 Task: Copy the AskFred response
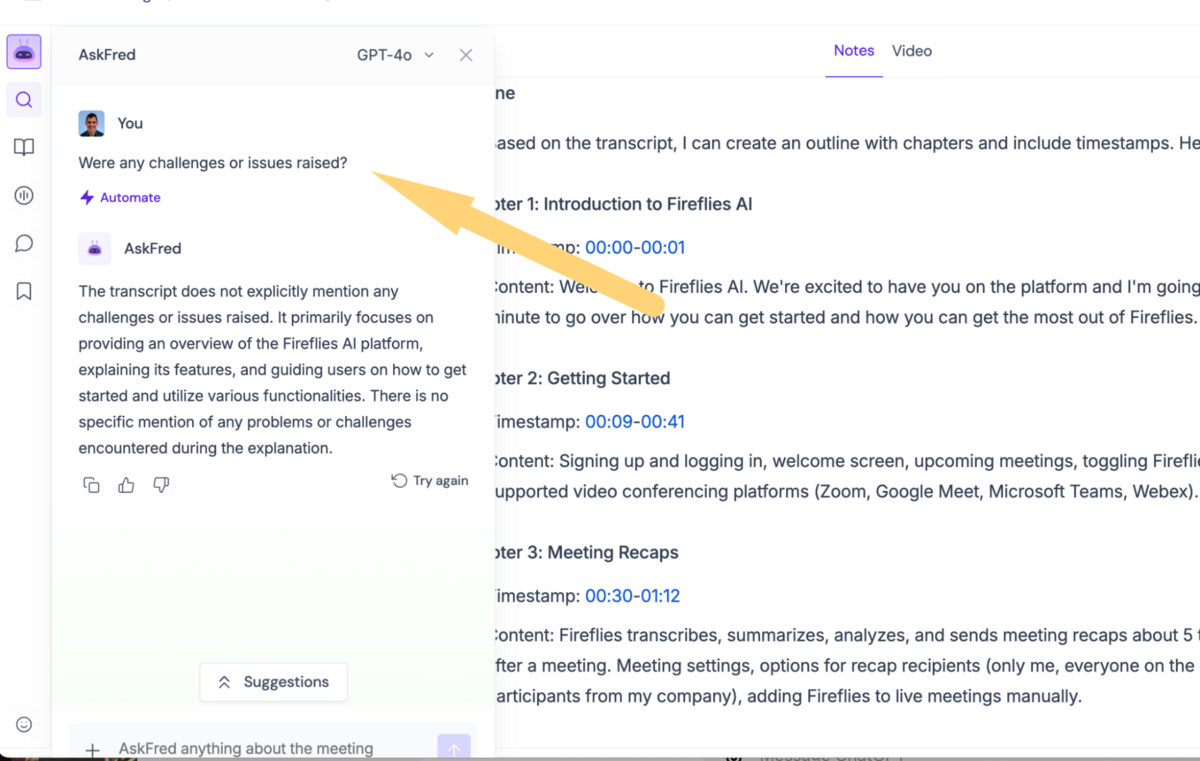(x=91, y=485)
